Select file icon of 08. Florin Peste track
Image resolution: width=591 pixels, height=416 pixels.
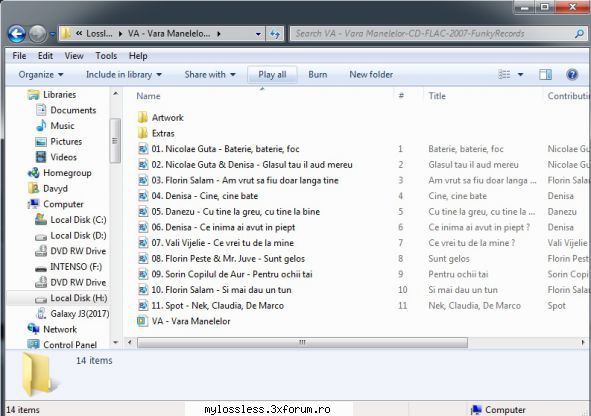pyautogui.click(x=142, y=258)
